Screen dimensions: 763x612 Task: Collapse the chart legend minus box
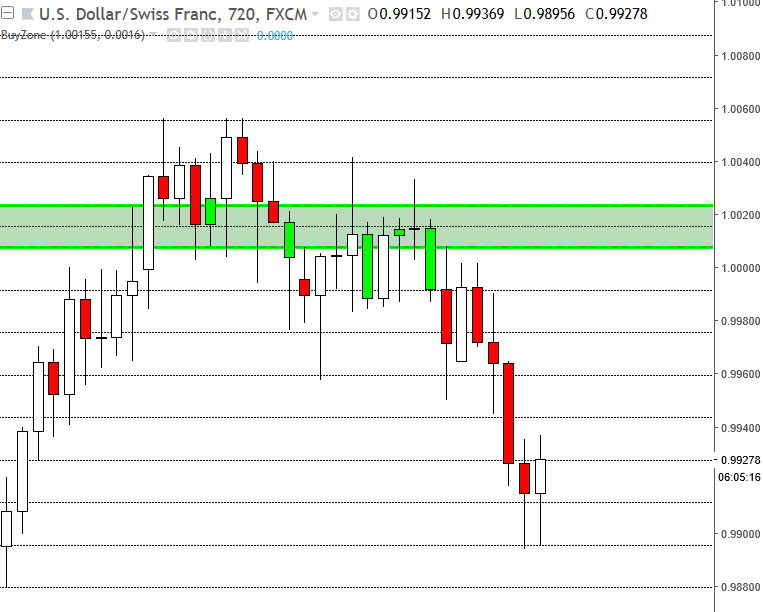[x=7, y=13]
